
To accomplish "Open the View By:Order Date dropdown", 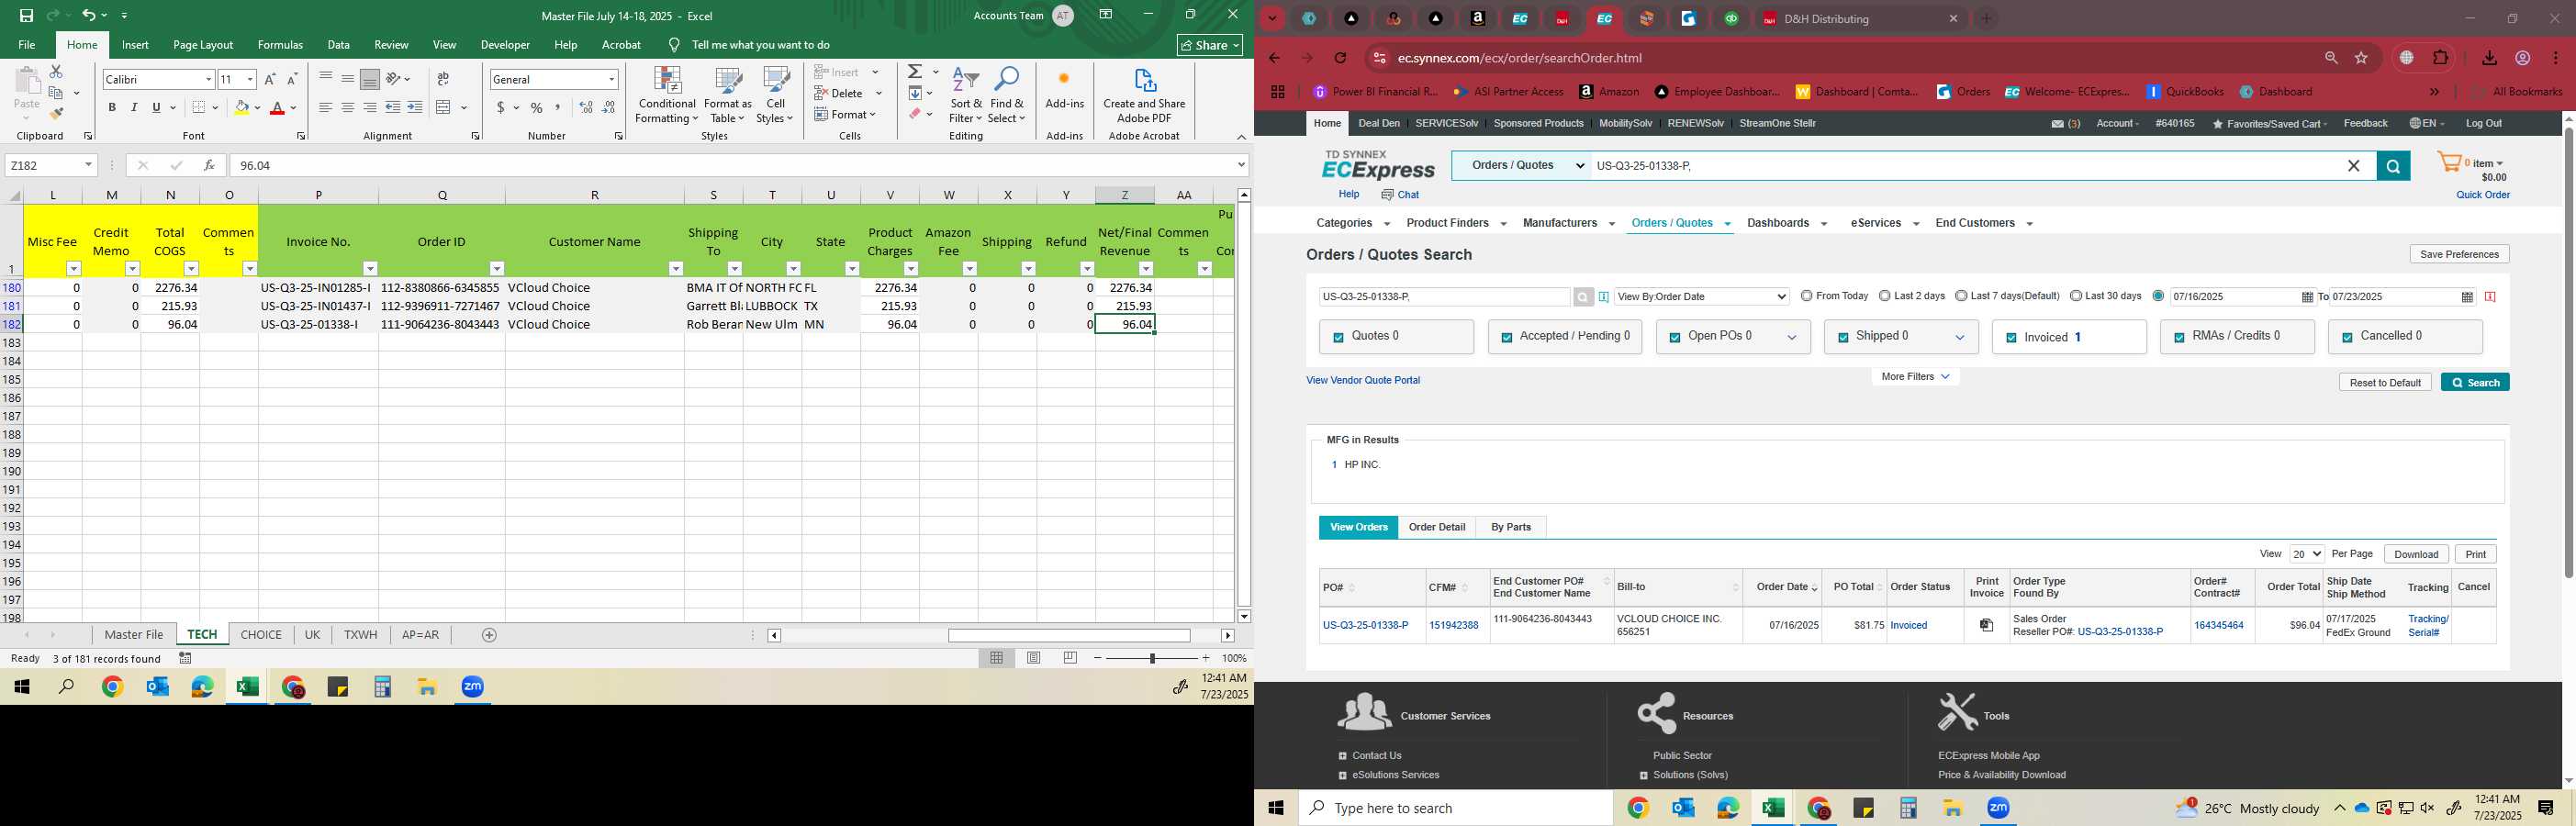I will (x=1702, y=297).
